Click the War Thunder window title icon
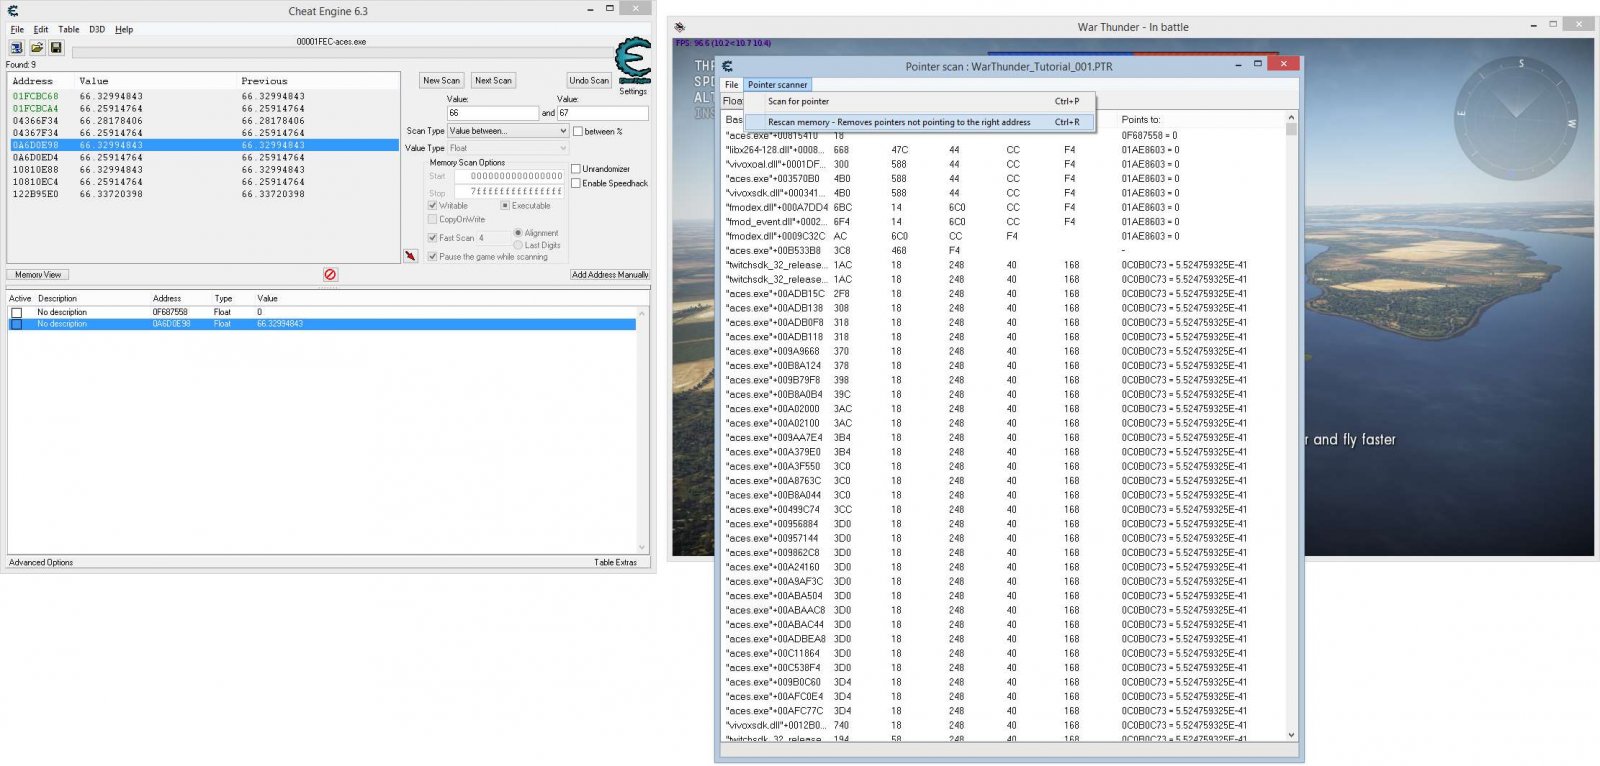The height and width of the screenshot is (766, 1600). [x=679, y=27]
